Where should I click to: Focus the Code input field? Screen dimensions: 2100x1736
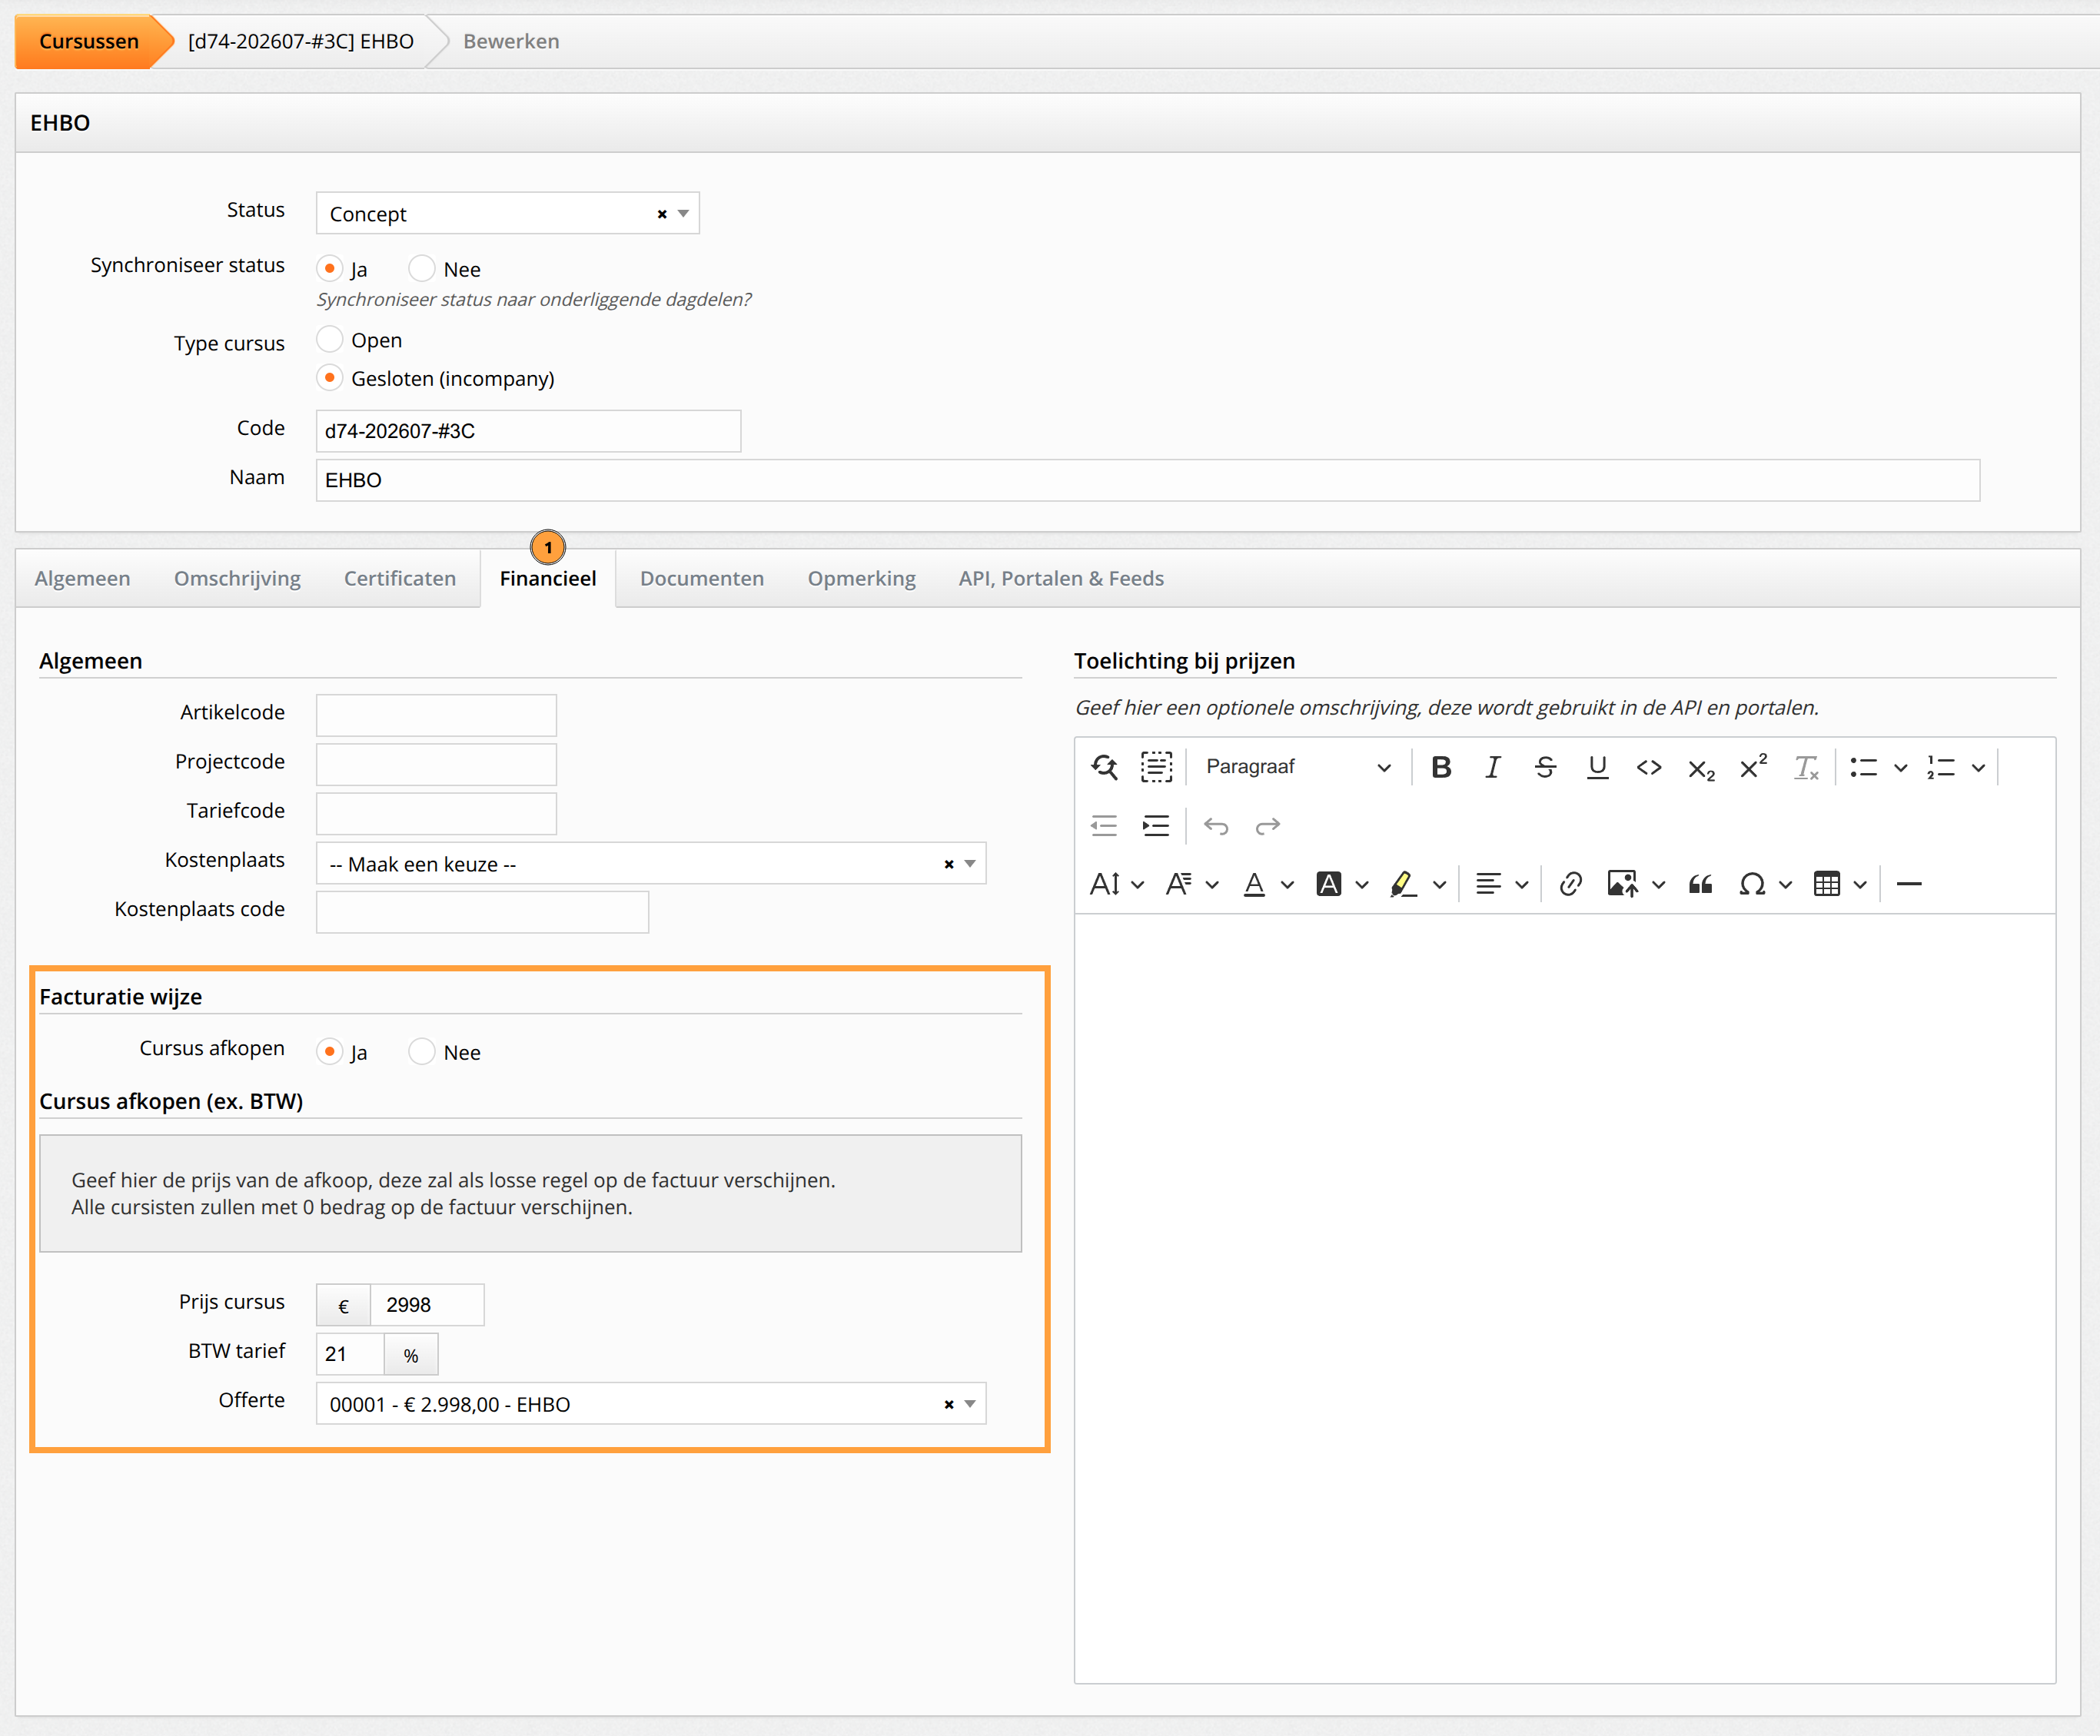[x=528, y=431]
